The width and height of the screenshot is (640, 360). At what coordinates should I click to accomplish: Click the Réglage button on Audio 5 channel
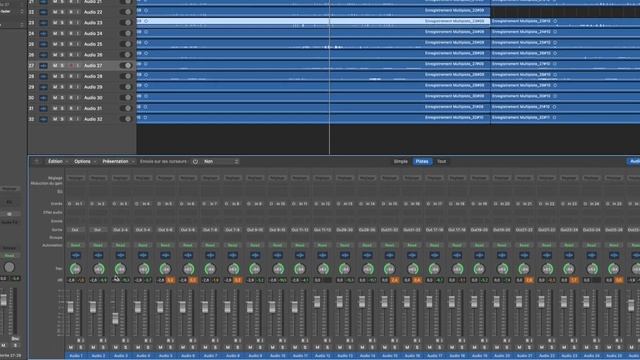click(x=165, y=178)
